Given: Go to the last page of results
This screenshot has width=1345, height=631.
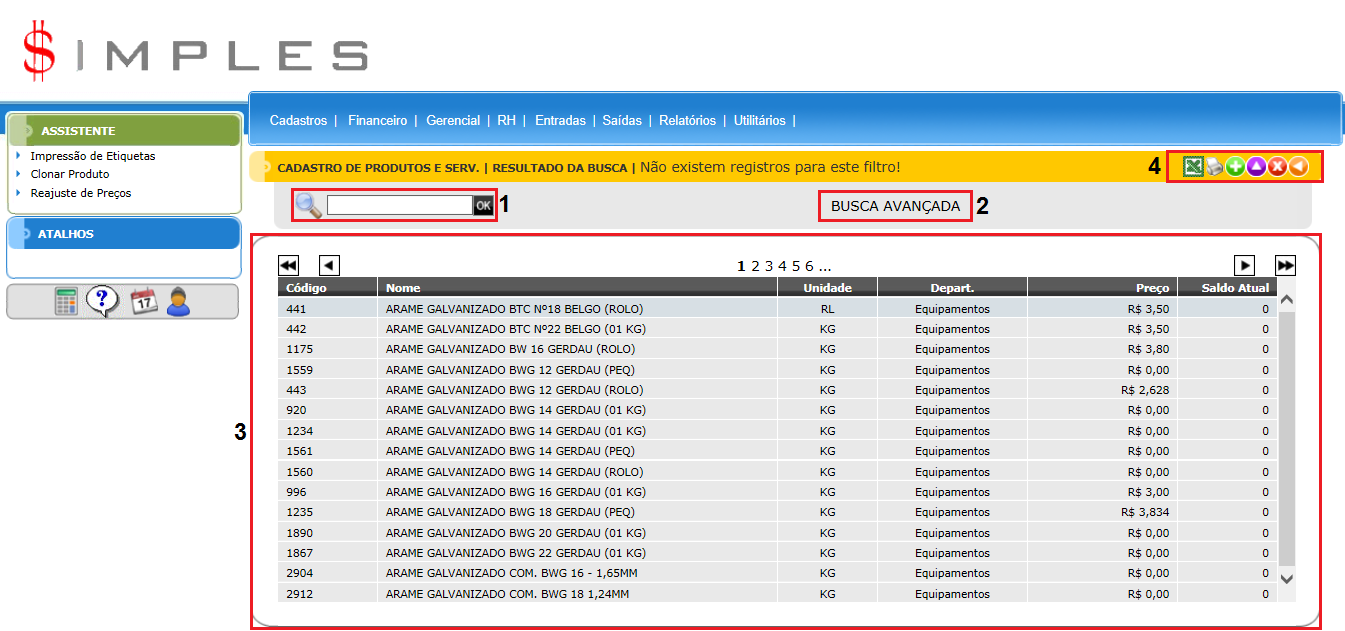Looking at the screenshot, I should 1286,265.
